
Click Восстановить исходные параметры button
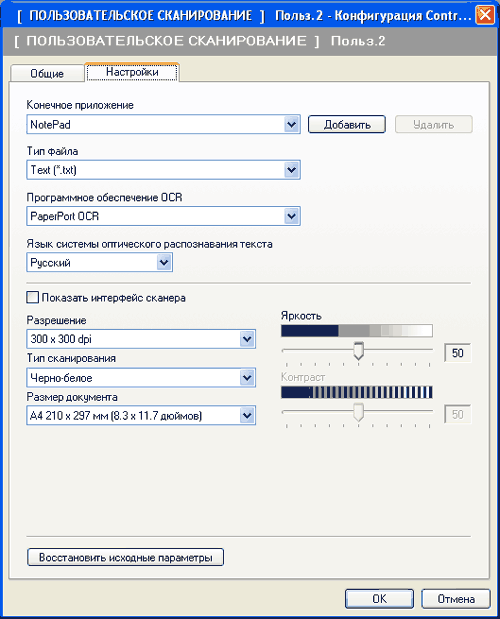tap(125, 557)
